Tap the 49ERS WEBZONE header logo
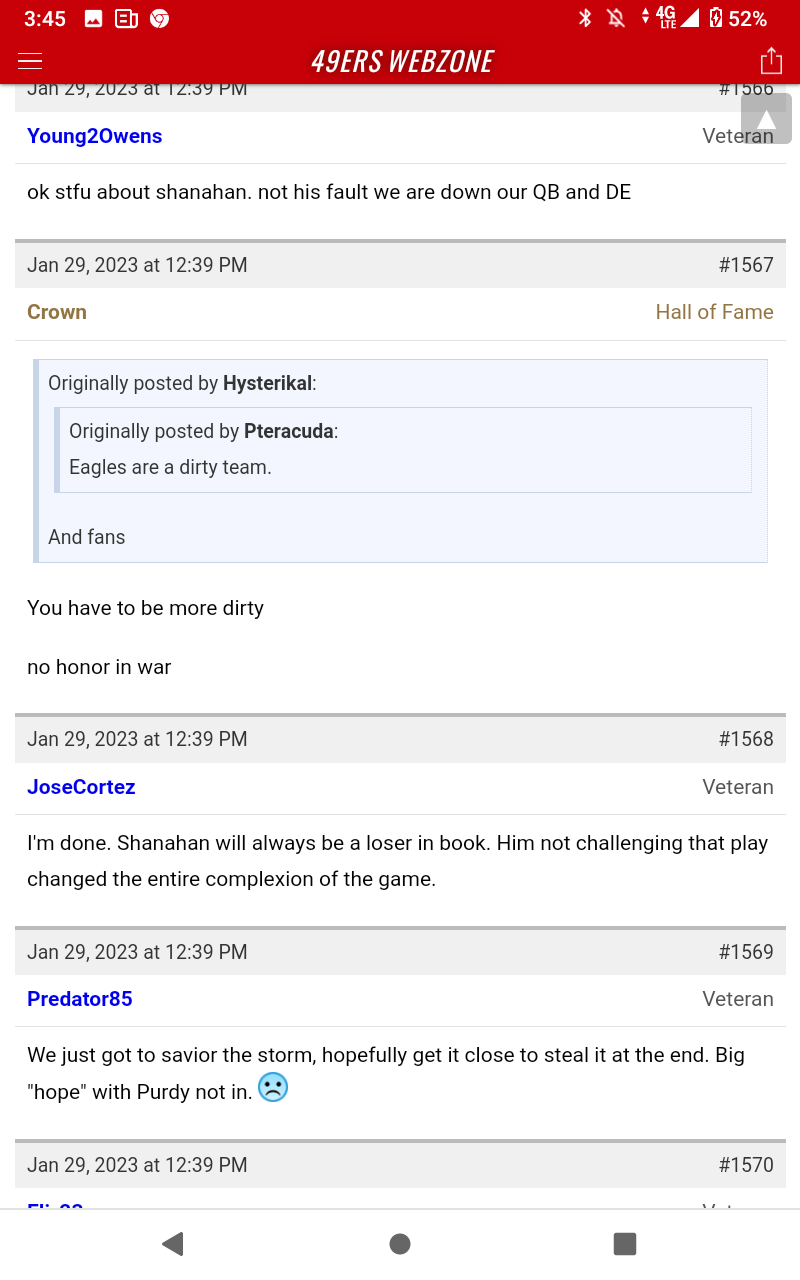800x1280 pixels. [x=402, y=62]
